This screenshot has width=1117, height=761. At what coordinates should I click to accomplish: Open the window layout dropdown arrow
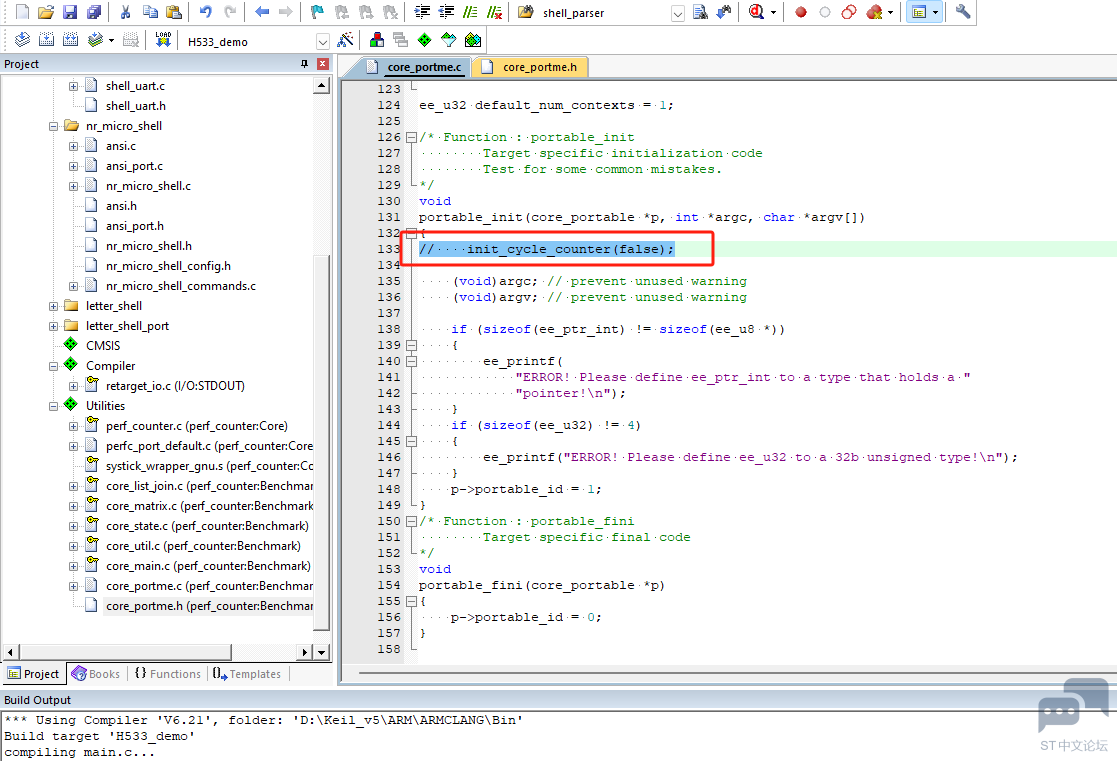[935, 12]
